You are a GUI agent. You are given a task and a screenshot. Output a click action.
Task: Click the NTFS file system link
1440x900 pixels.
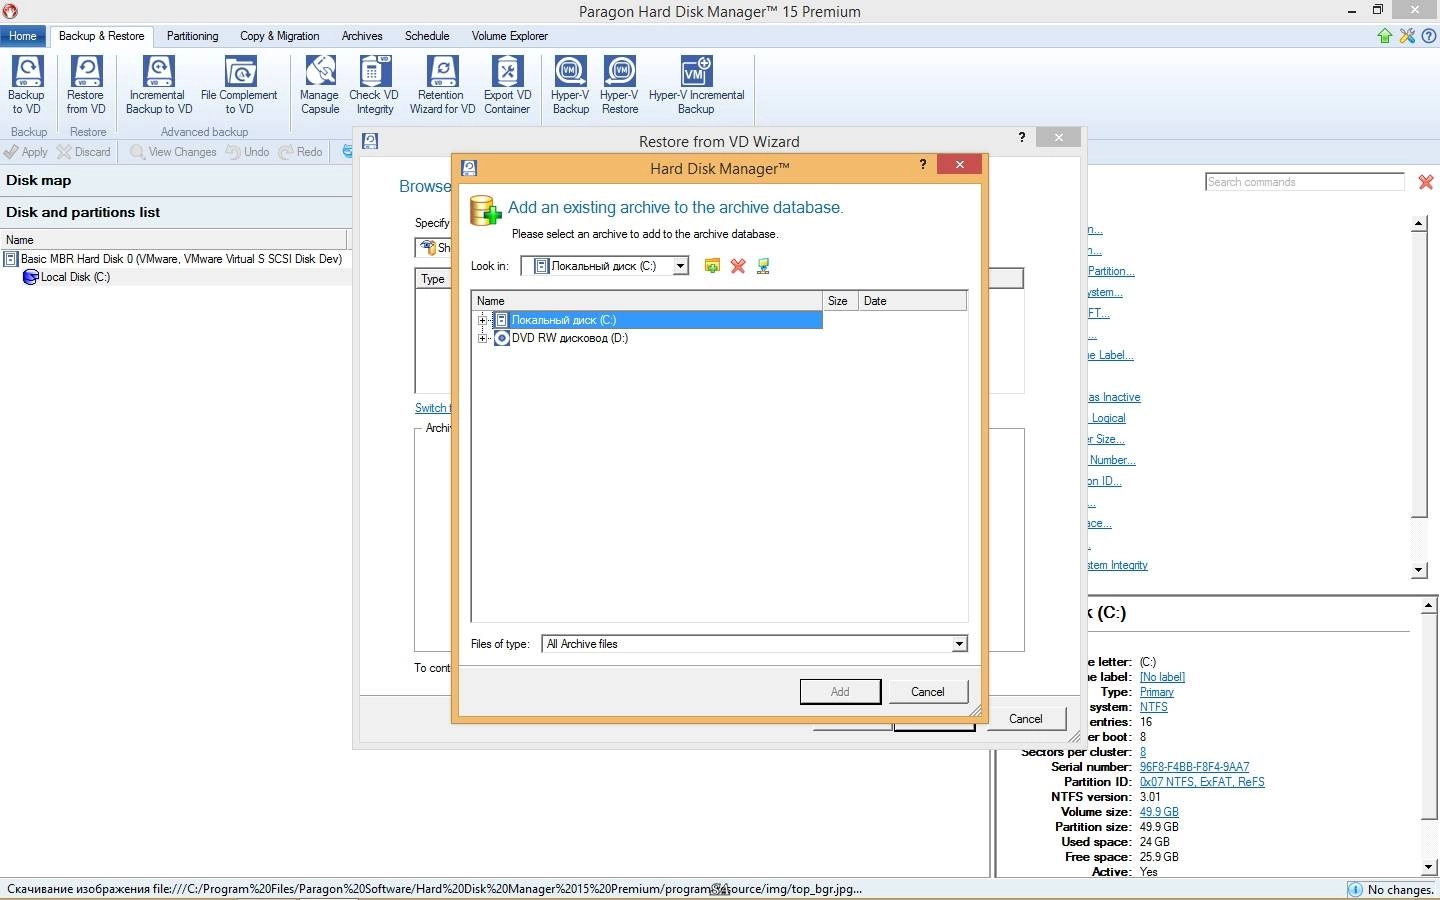click(1153, 707)
